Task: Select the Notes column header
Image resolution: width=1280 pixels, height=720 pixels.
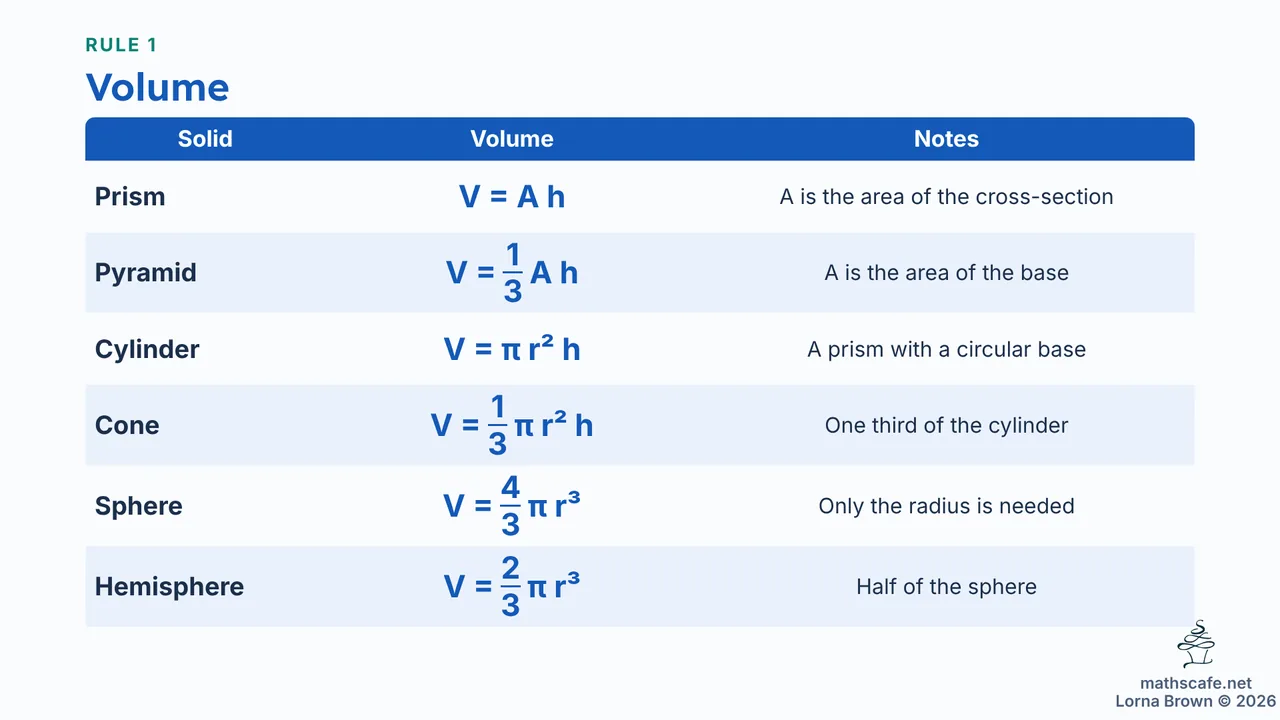Action: pyautogui.click(x=946, y=139)
